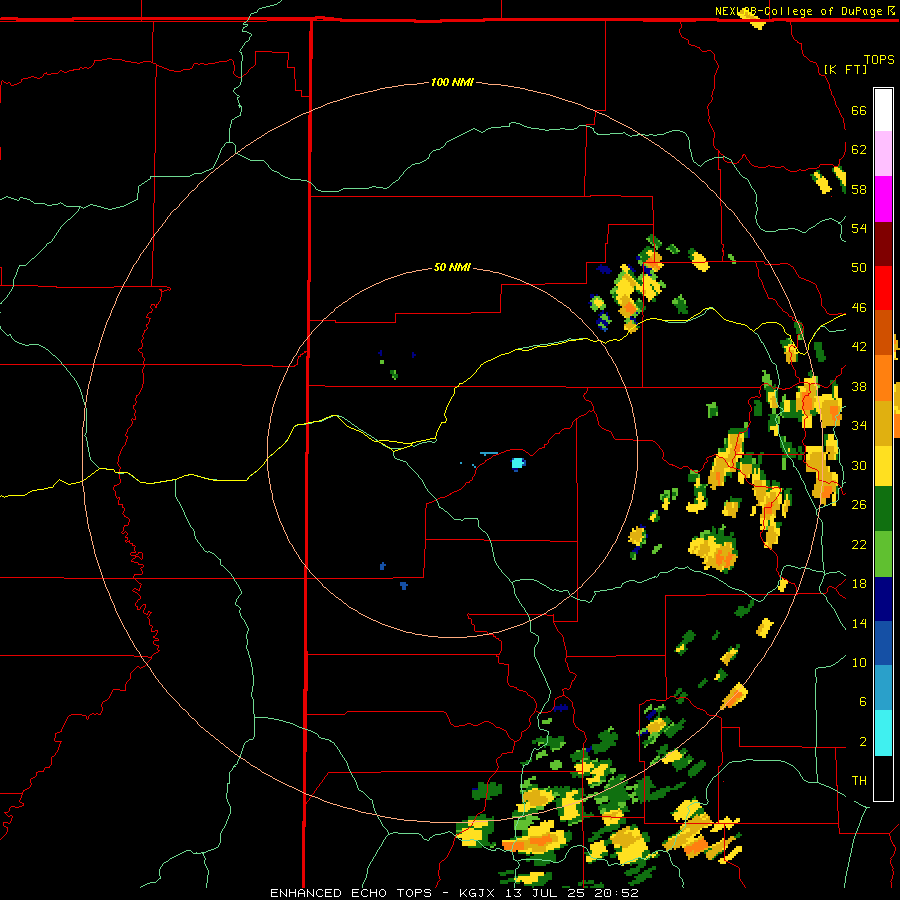Screen dimensions: 900x900
Task: Click the legend value 14
Action: click(x=859, y=623)
